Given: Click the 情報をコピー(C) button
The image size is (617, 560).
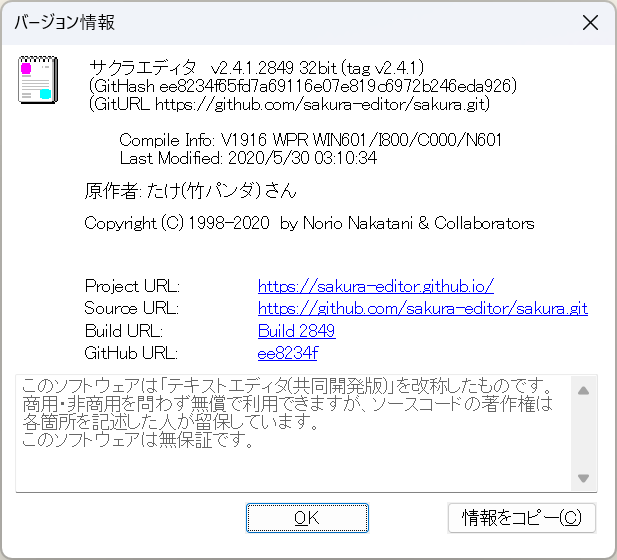Looking at the screenshot, I should click(522, 518).
